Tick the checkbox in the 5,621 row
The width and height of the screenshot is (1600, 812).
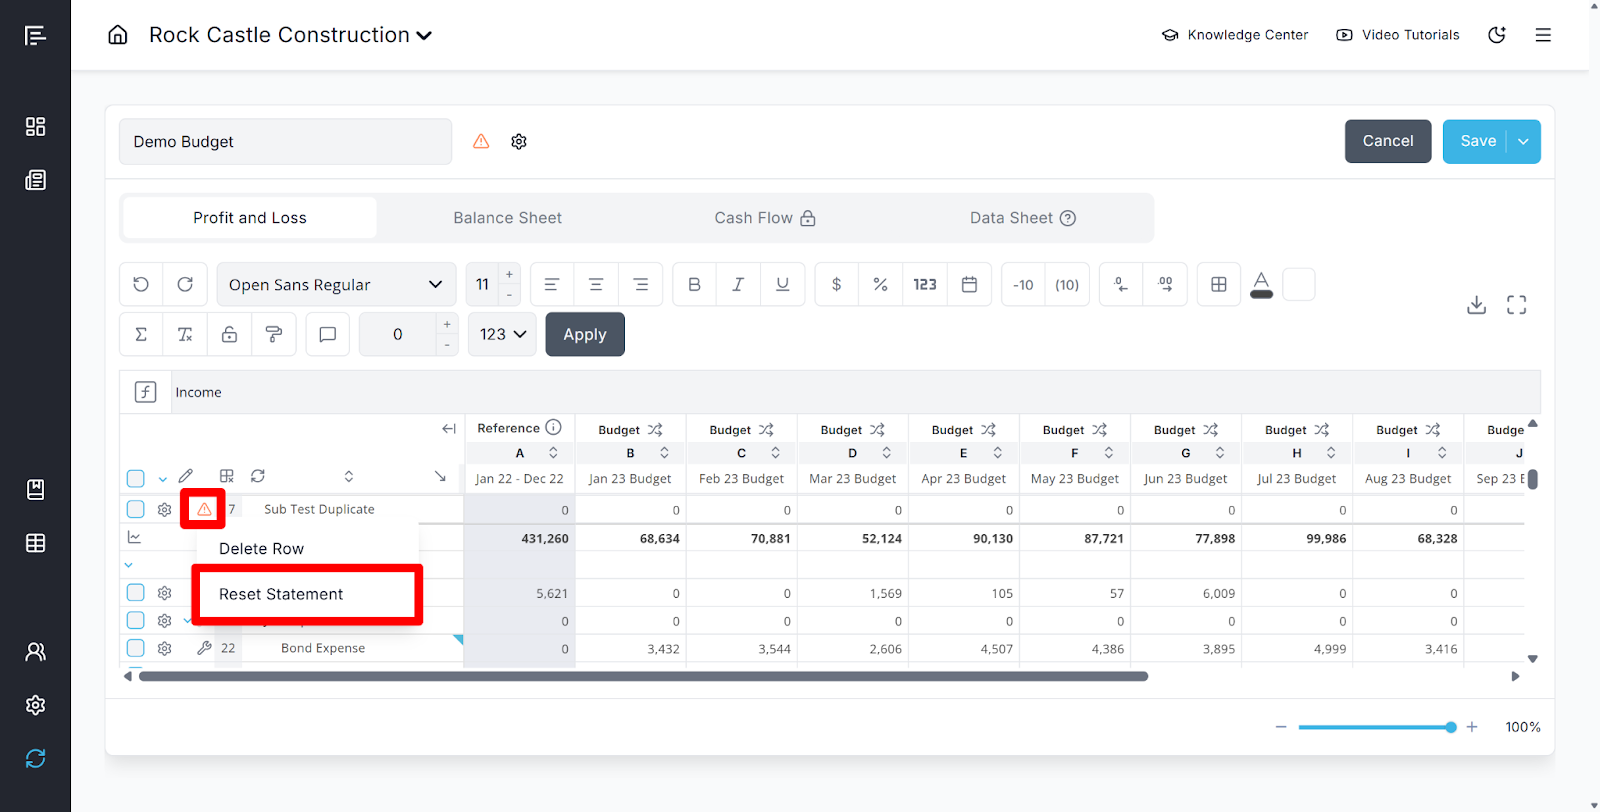136,592
